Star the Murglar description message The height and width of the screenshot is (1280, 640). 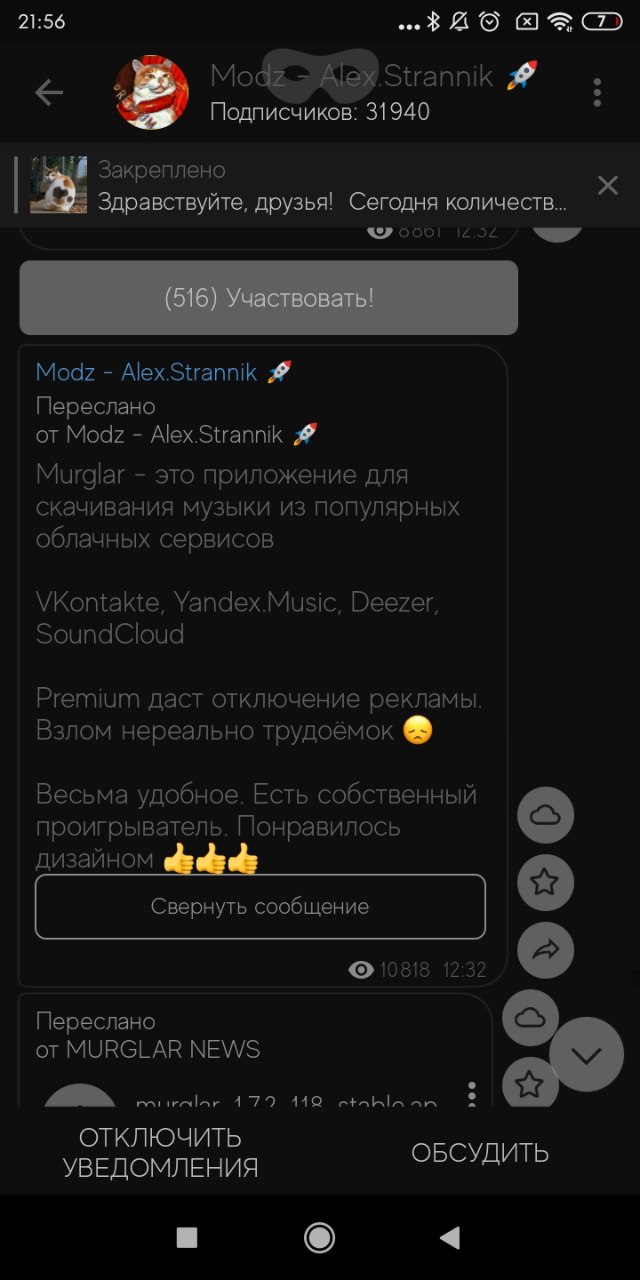coord(545,882)
